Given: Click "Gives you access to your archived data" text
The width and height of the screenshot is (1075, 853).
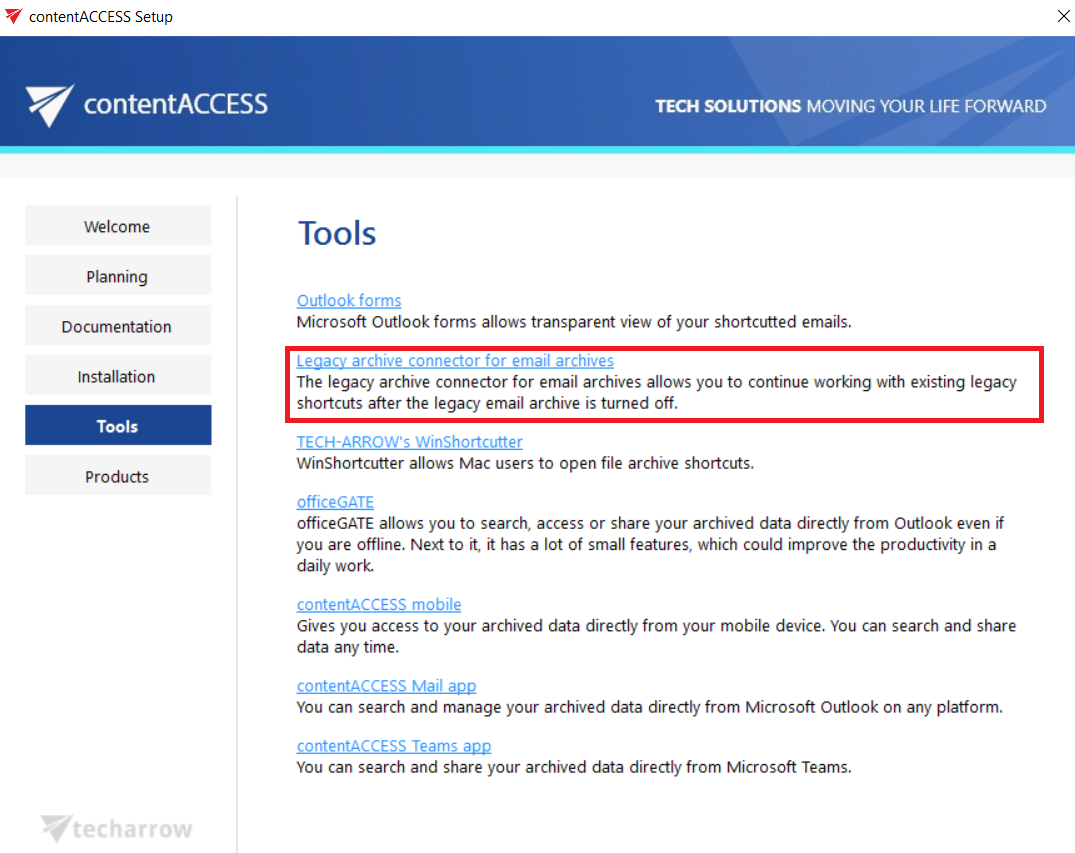Looking at the screenshot, I should point(656,636).
